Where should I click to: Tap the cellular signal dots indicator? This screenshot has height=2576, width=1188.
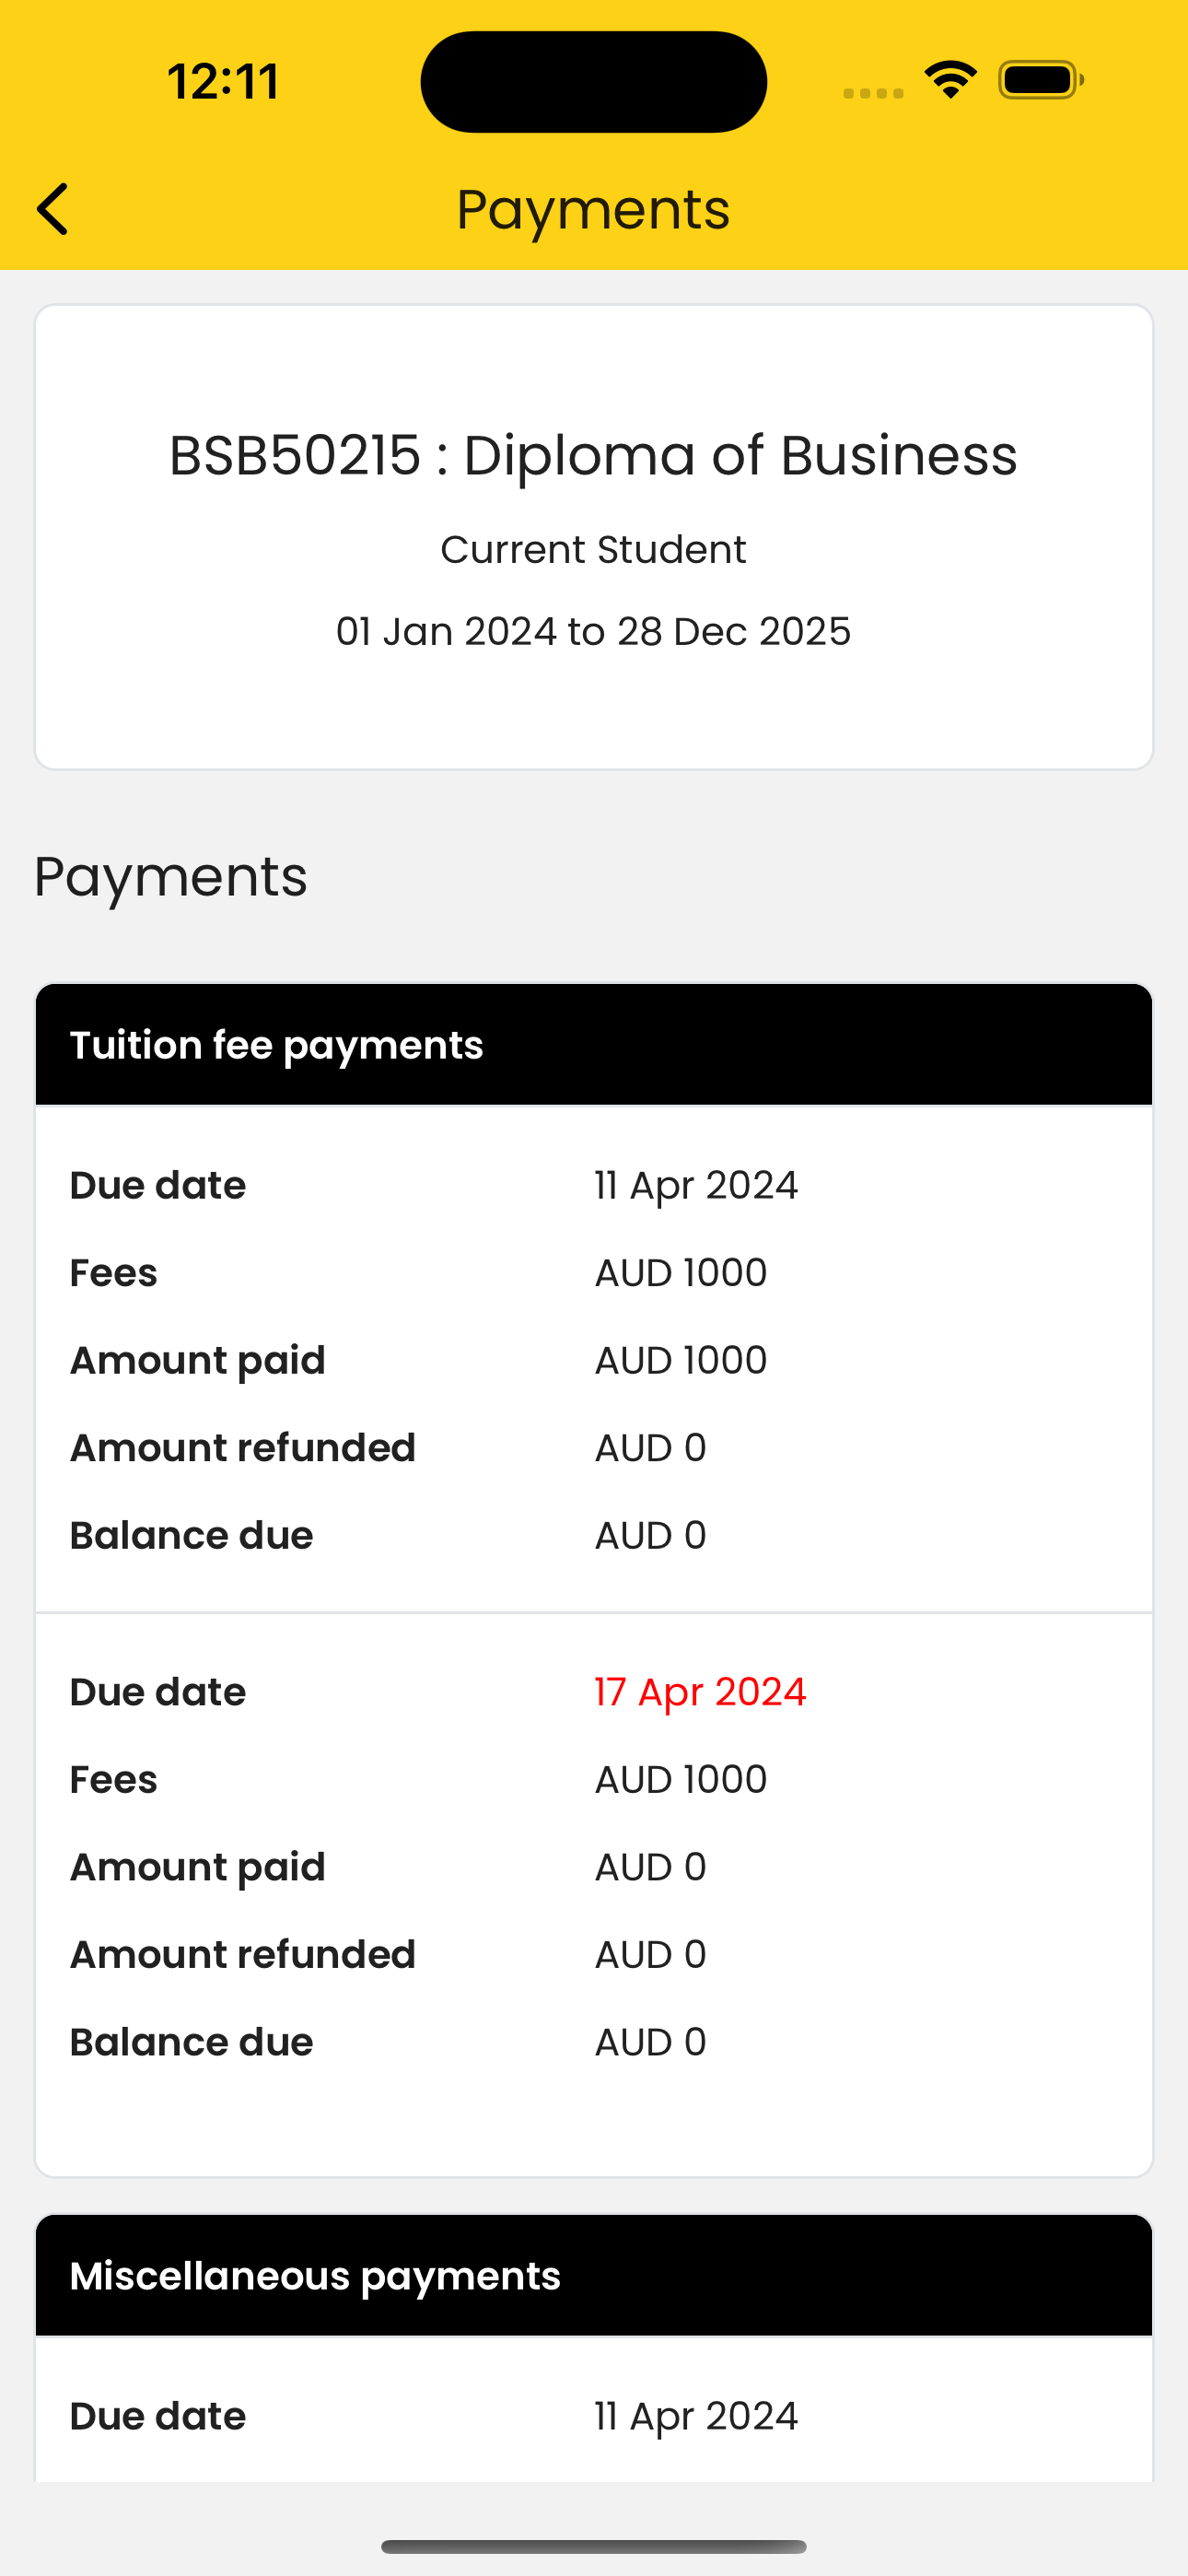point(873,93)
